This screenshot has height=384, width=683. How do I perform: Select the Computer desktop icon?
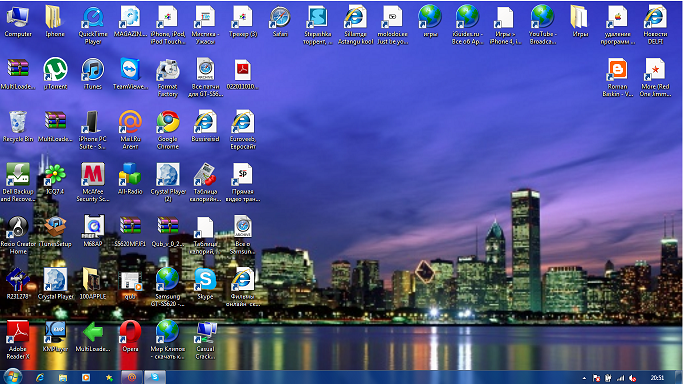(x=18, y=22)
